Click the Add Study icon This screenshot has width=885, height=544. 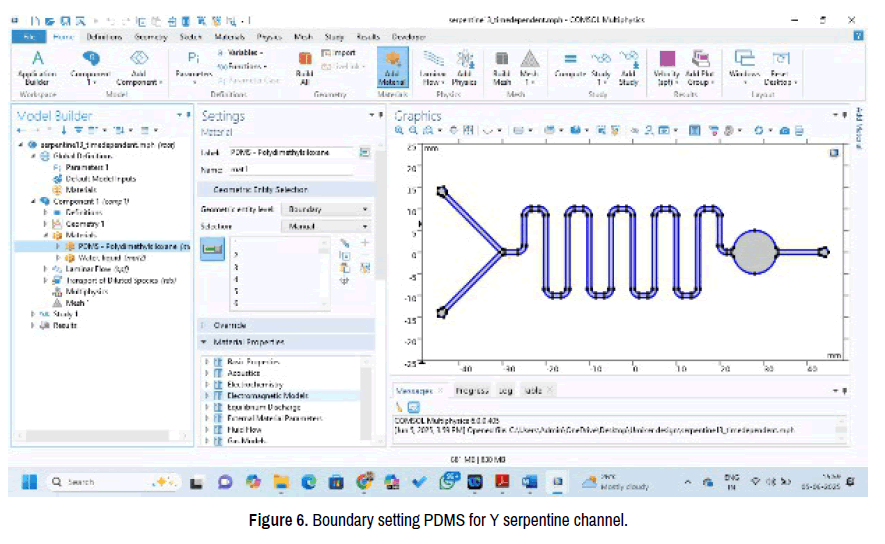[629, 66]
